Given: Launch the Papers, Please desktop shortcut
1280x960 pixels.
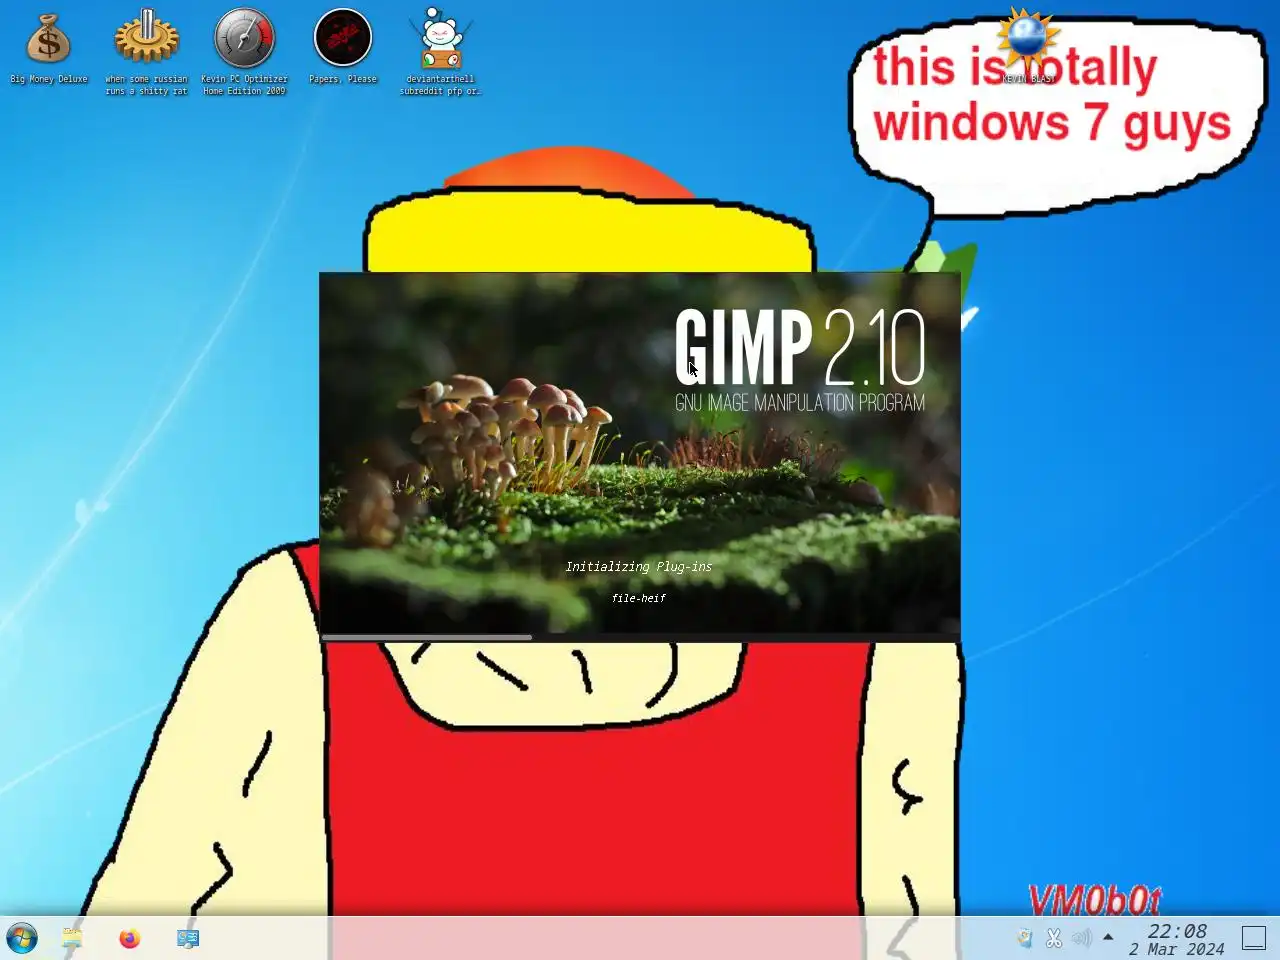Looking at the screenshot, I should [343, 46].
